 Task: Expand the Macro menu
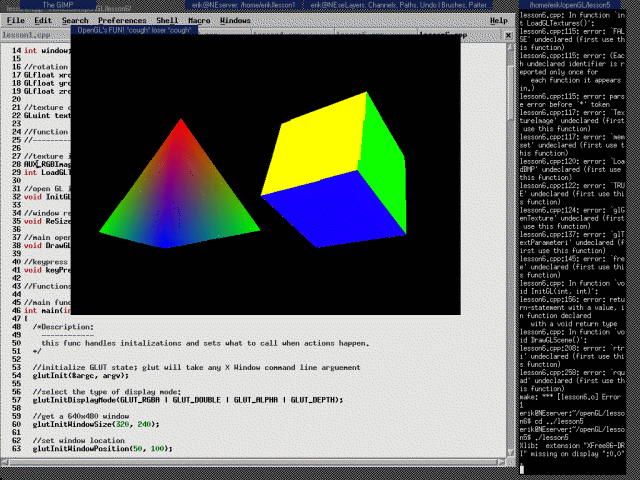[200, 20]
